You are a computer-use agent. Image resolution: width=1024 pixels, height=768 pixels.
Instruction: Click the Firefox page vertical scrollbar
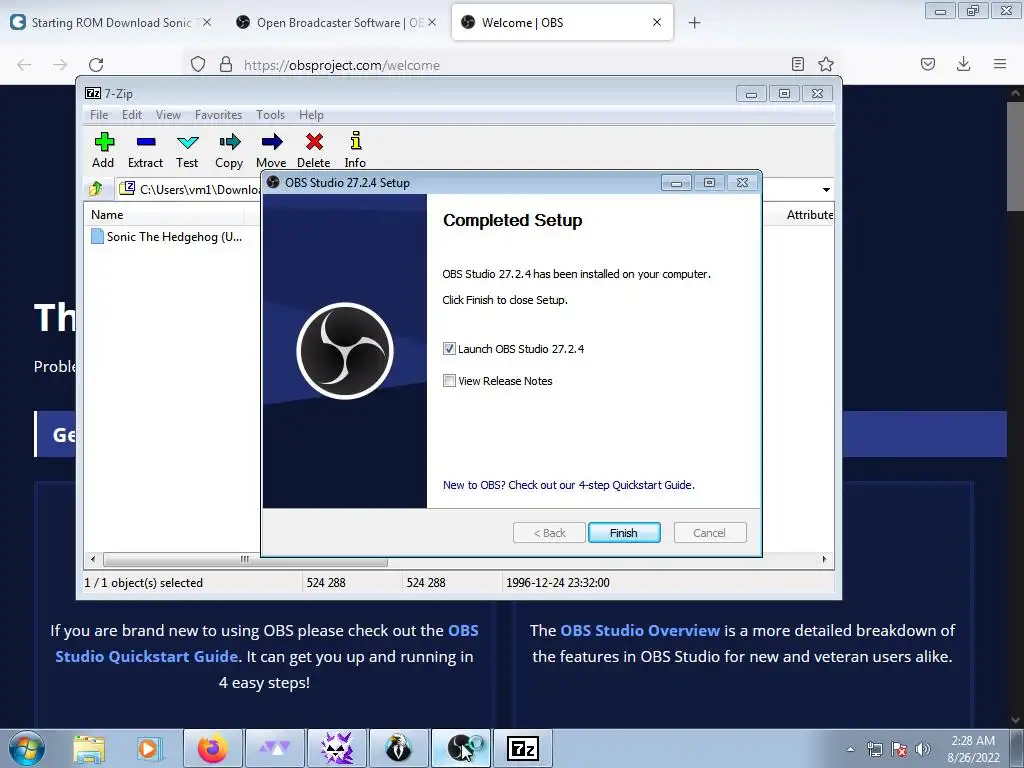pyautogui.click(x=1015, y=155)
